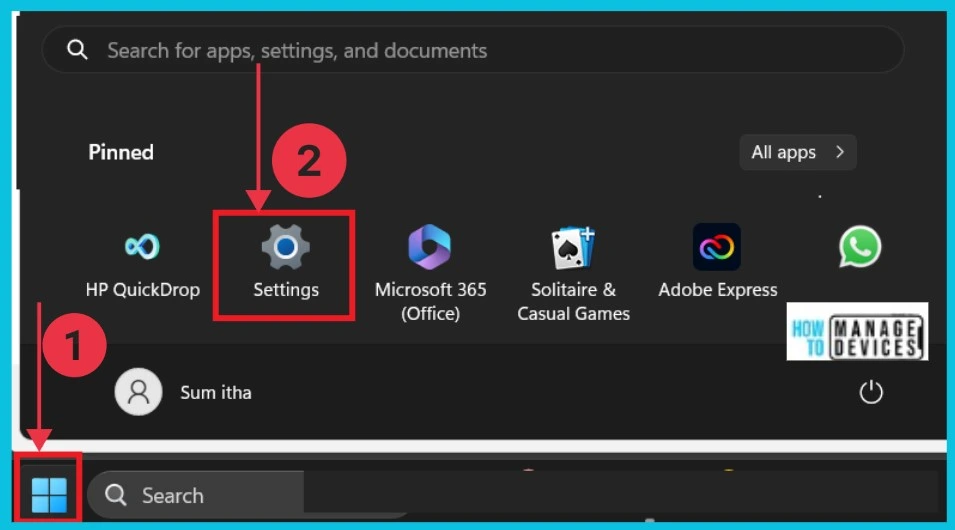Click the taskbar Search magnifier icon
Image resolution: width=955 pixels, height=530 pixels.
point(115,495)
